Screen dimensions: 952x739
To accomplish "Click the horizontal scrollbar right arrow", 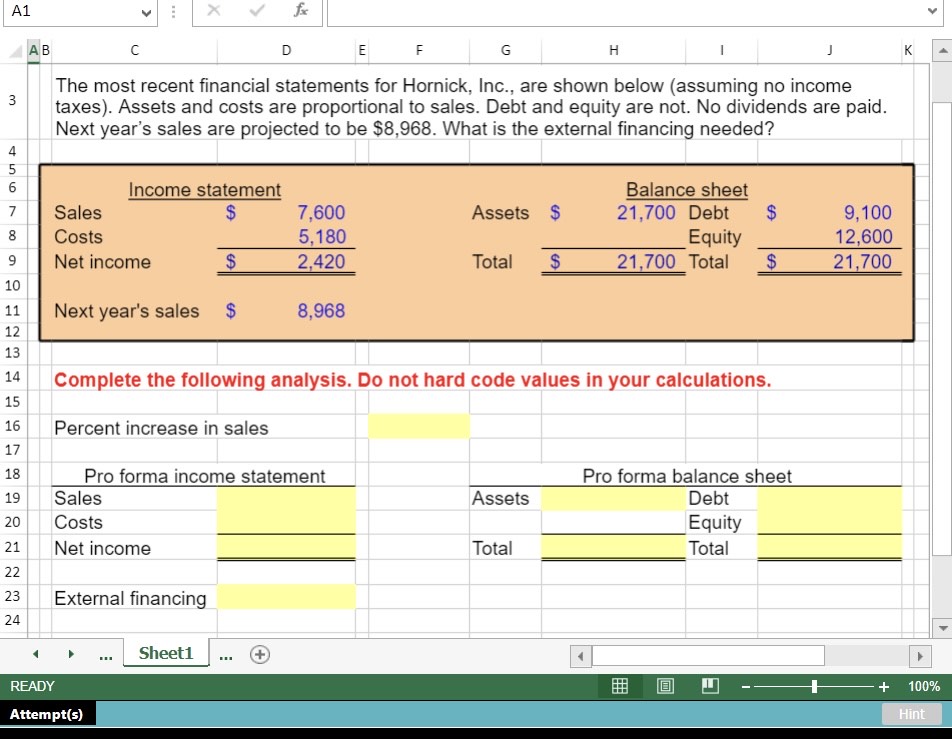I will (x=921, y=655).
